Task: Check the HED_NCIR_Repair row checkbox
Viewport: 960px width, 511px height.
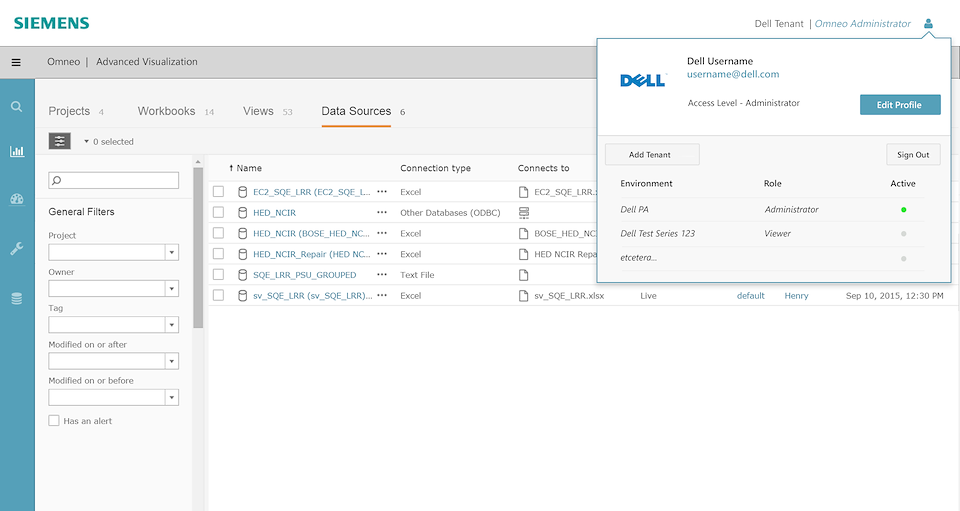Action: pos(219,254)
